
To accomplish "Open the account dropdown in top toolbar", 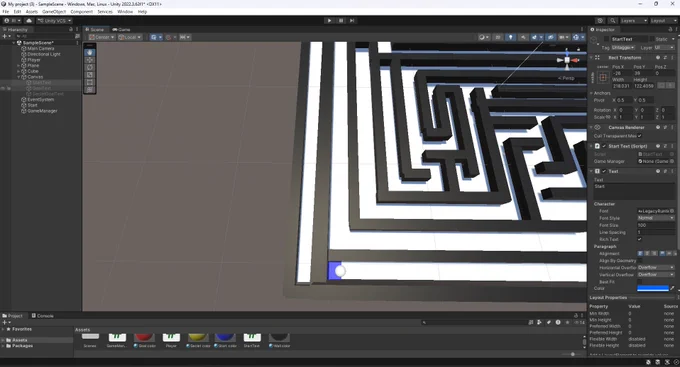I will [x=12, y=20].
